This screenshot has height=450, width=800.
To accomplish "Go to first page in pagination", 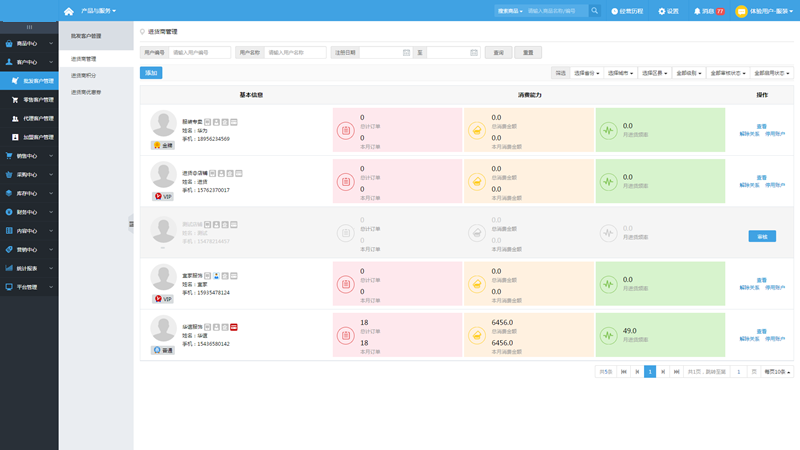I will click(623, 372).
